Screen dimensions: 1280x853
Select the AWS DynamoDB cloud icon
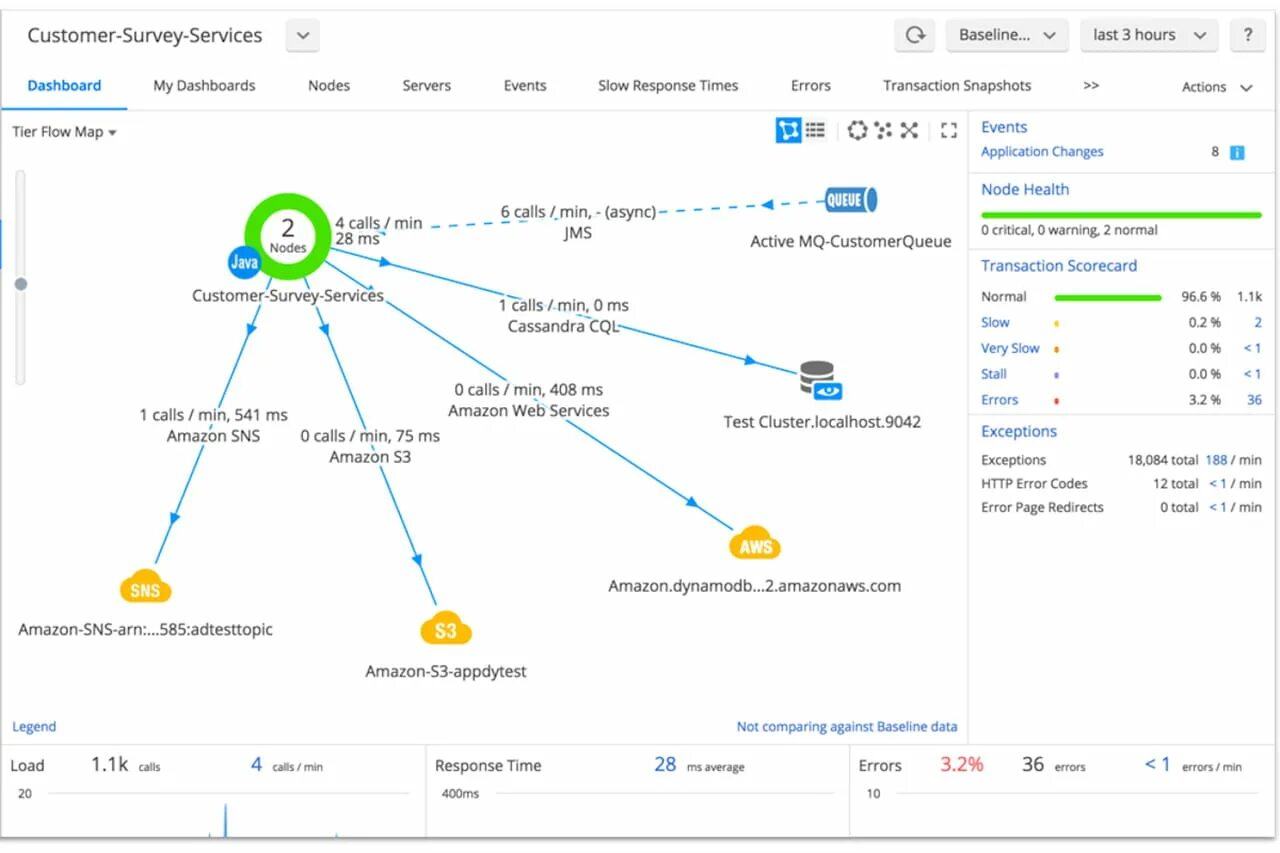point(755,545)
